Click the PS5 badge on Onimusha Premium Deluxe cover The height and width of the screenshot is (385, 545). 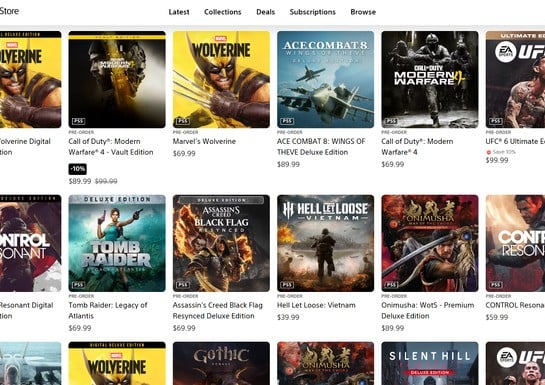click(391, 285)
